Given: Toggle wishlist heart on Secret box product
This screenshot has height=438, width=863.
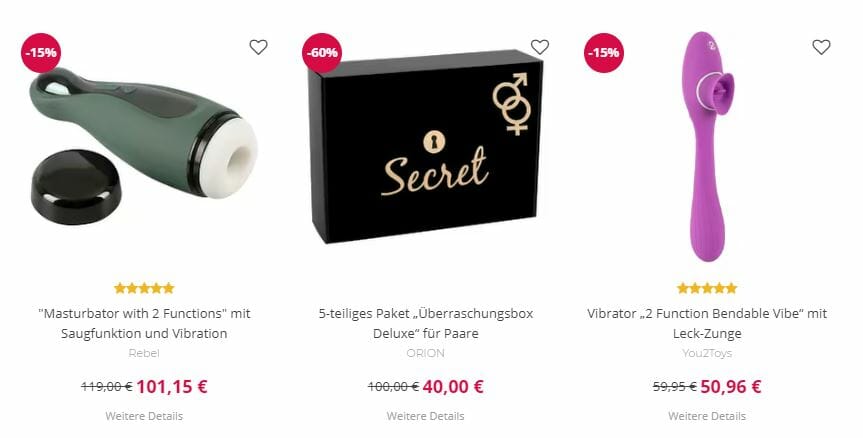Looking at the screenshot, I should click(x=540, y=47).
